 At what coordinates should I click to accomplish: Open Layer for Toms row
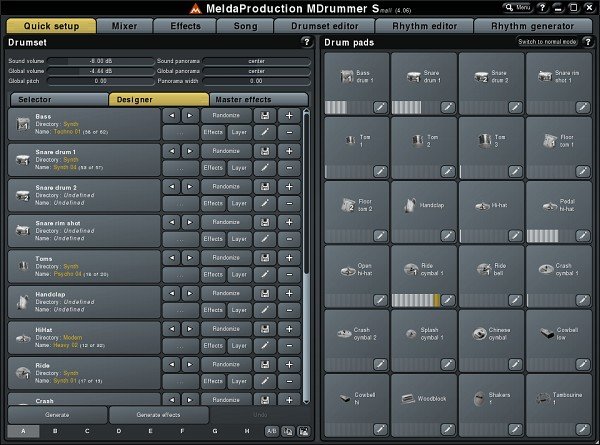pos(239,275)
